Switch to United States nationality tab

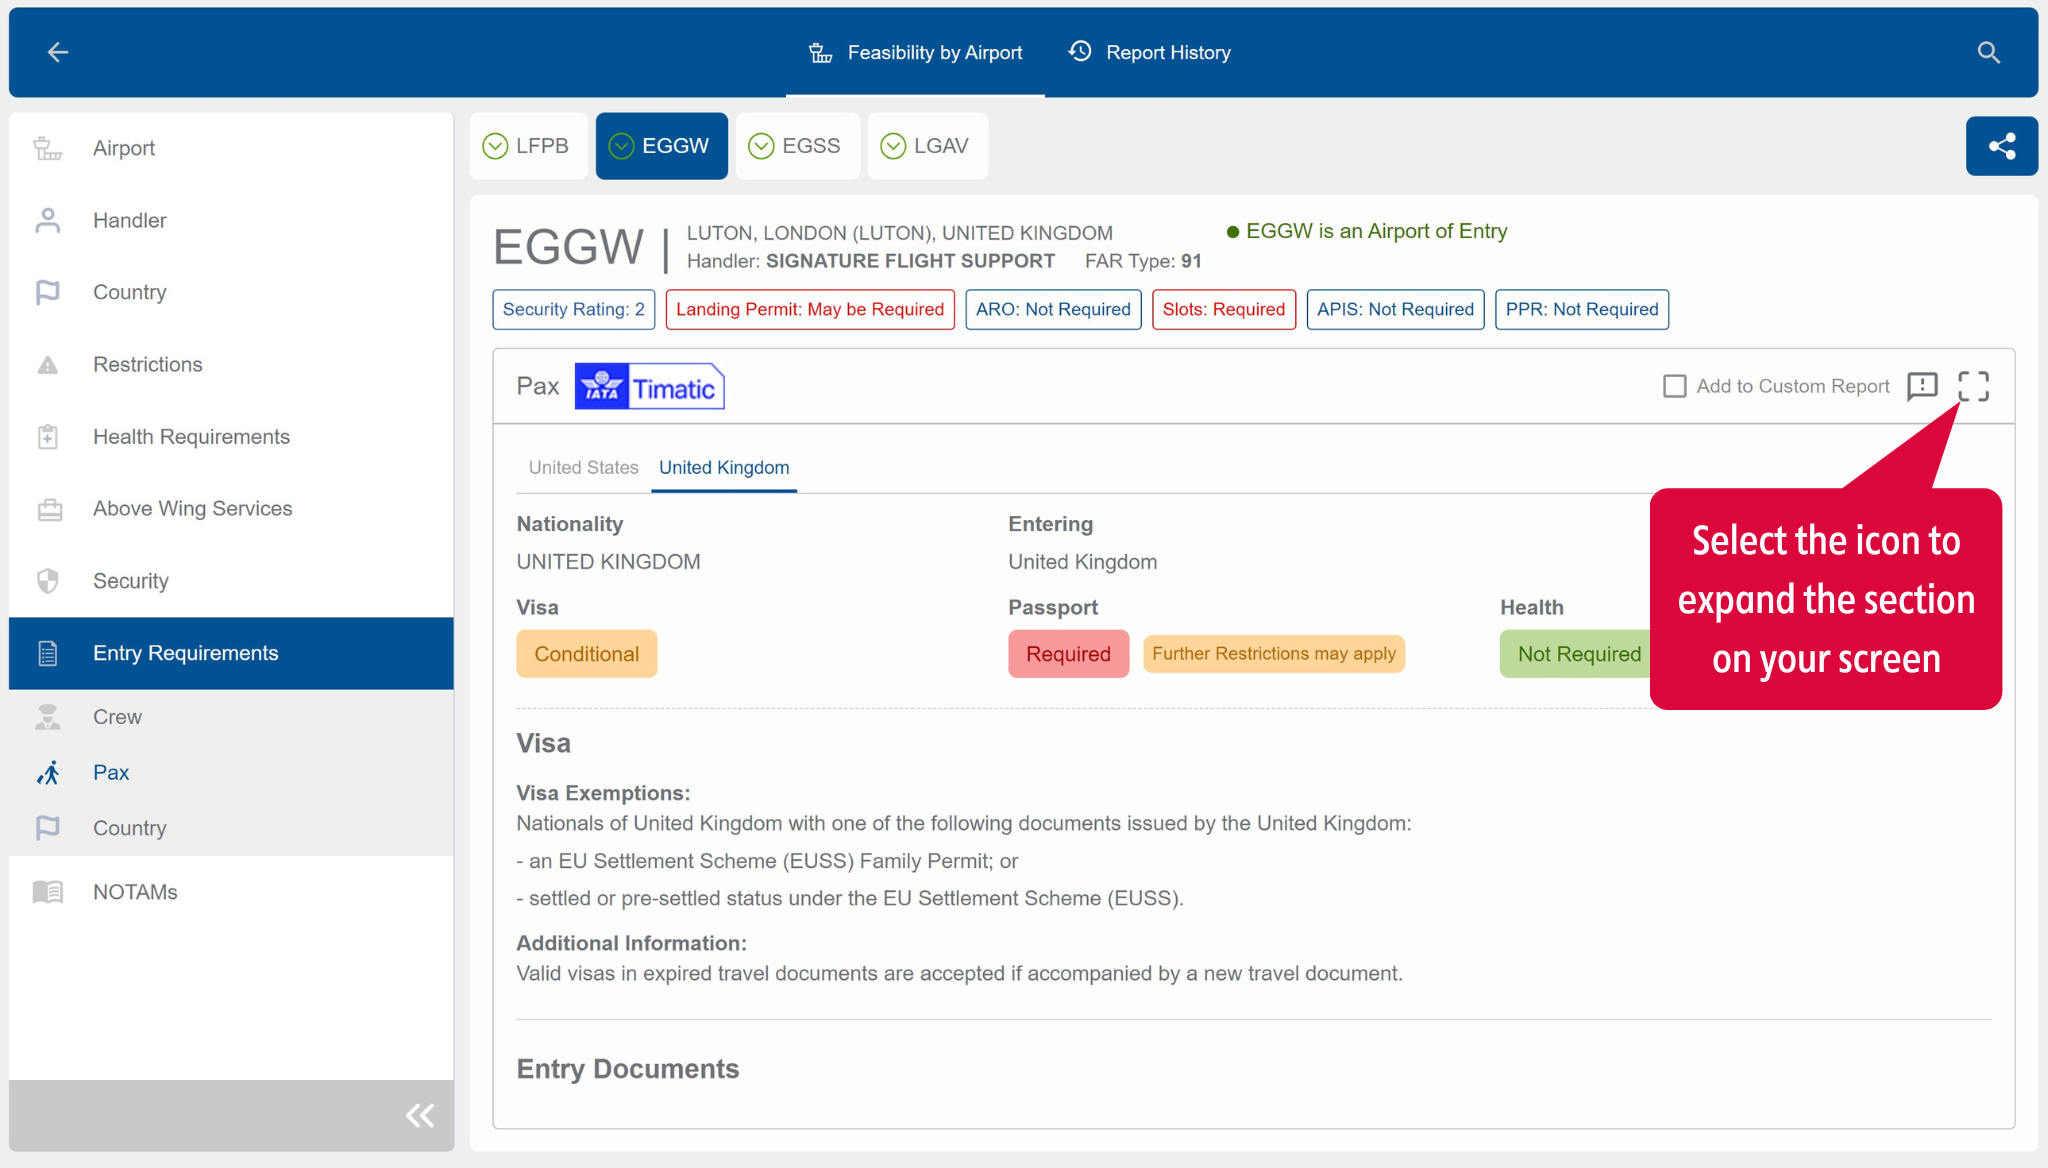(583, 467)
